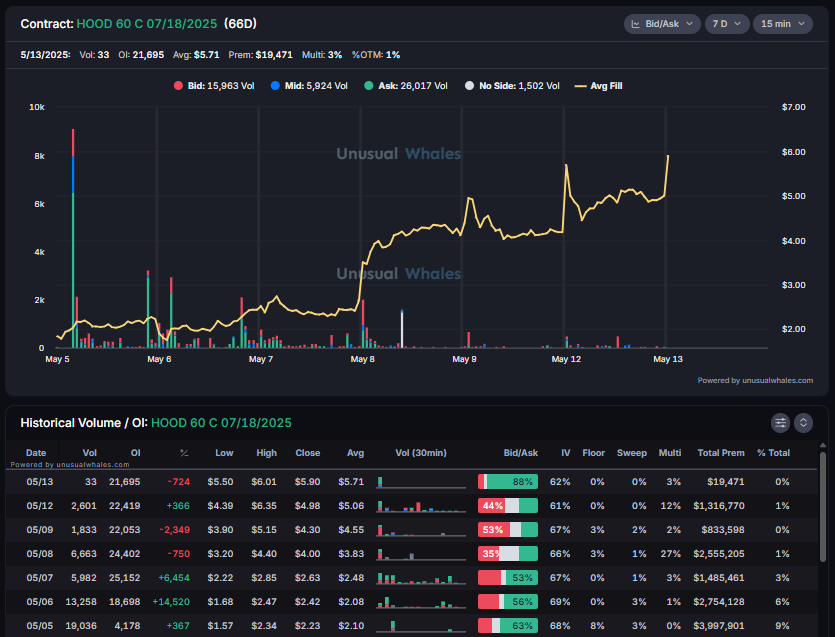The image size is (835, 637).
Task: Click the $3,997,901 total premium cell
Action: tap(718, 625)
